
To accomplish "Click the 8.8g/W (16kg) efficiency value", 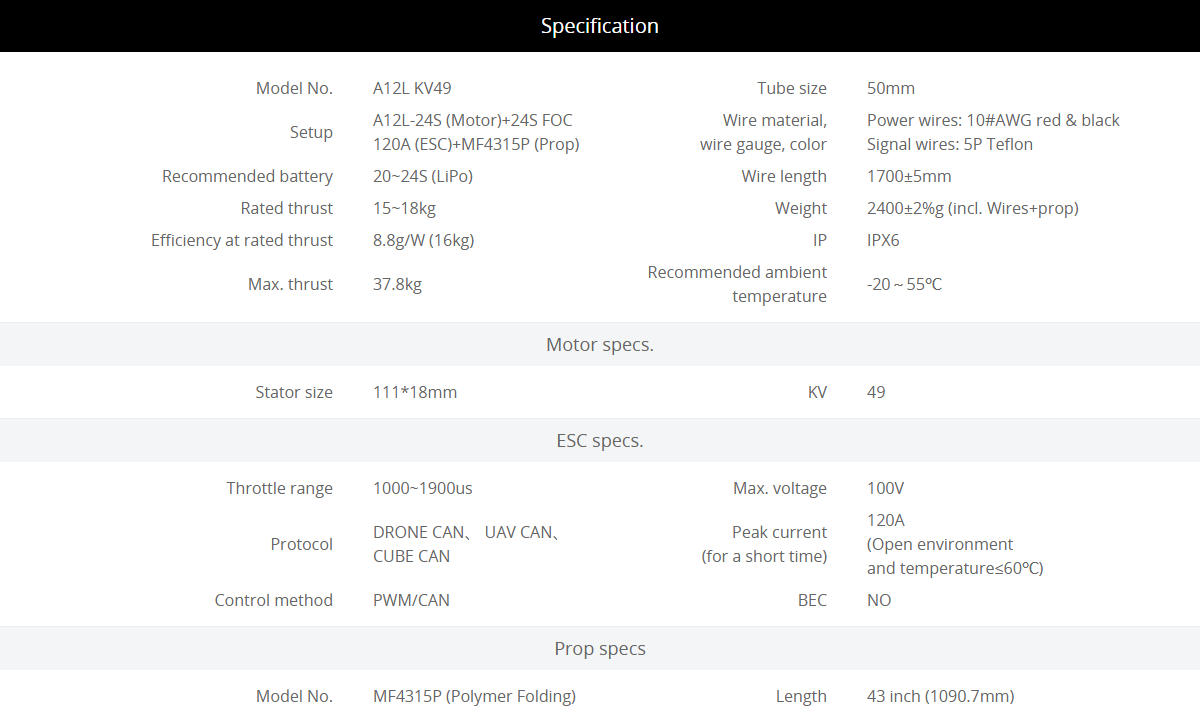I will coord(423,240).
